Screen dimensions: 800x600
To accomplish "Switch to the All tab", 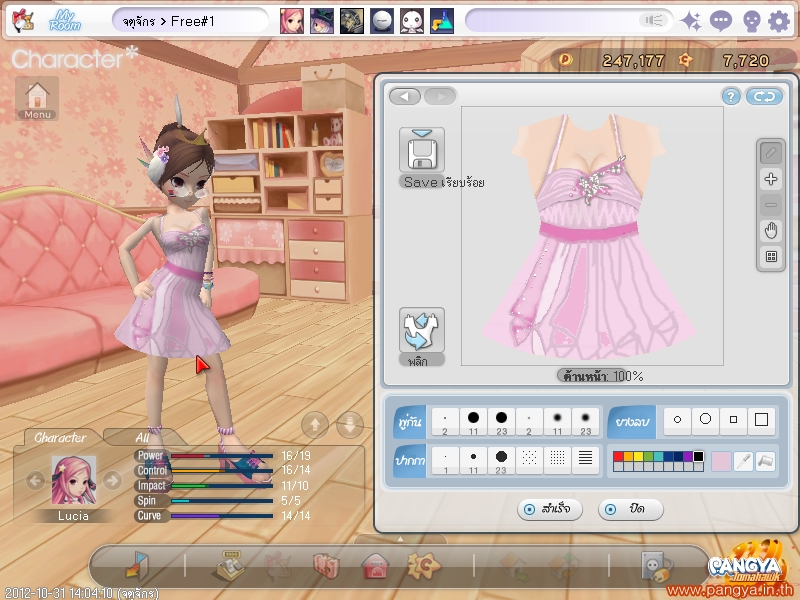I will click(141, 437).
